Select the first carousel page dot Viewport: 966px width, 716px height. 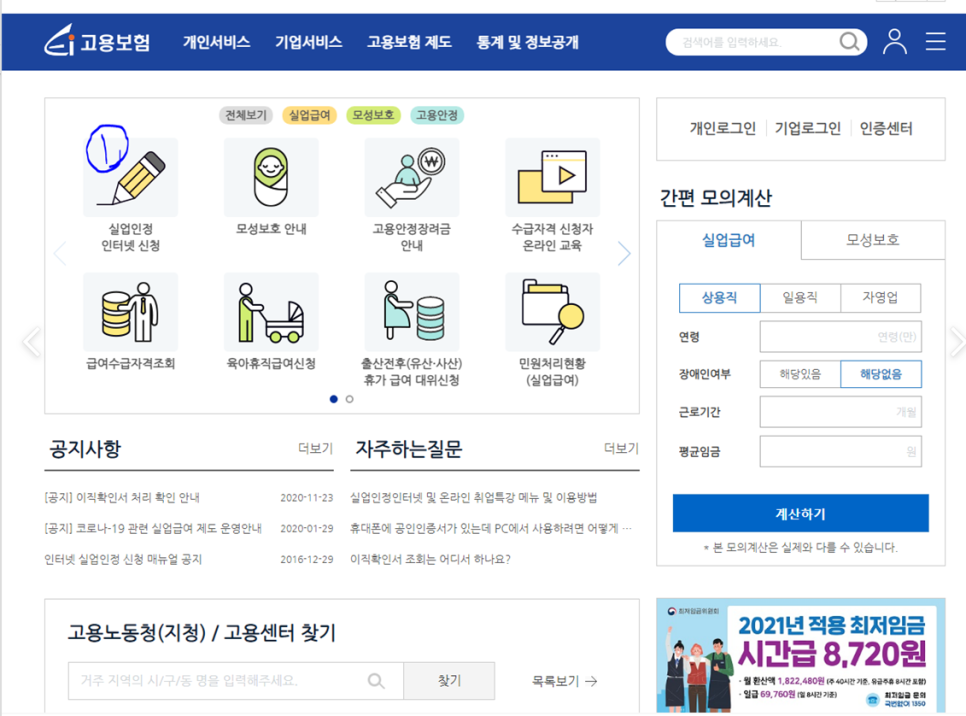pyautogui.click(x=333, y=399)
